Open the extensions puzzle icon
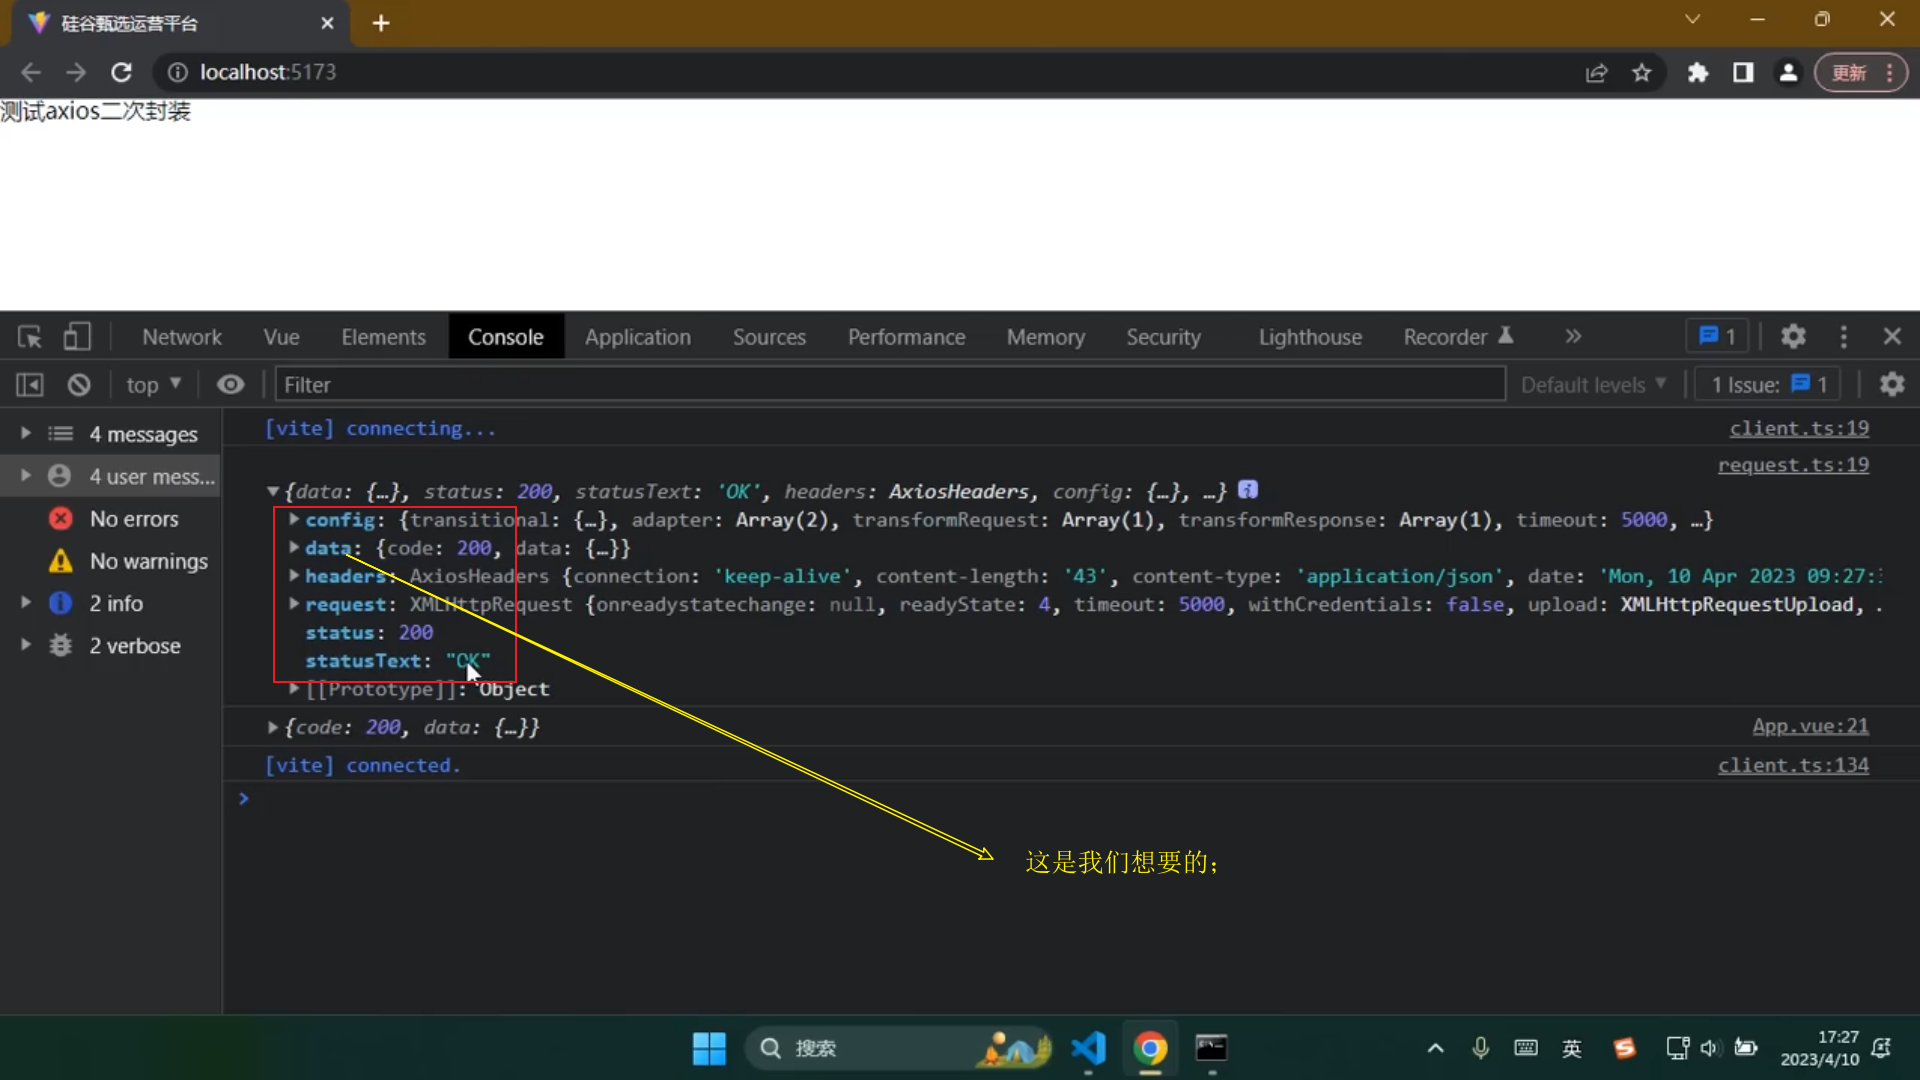This screenshot has height=1080, width=1920. tap(1698, 72)
